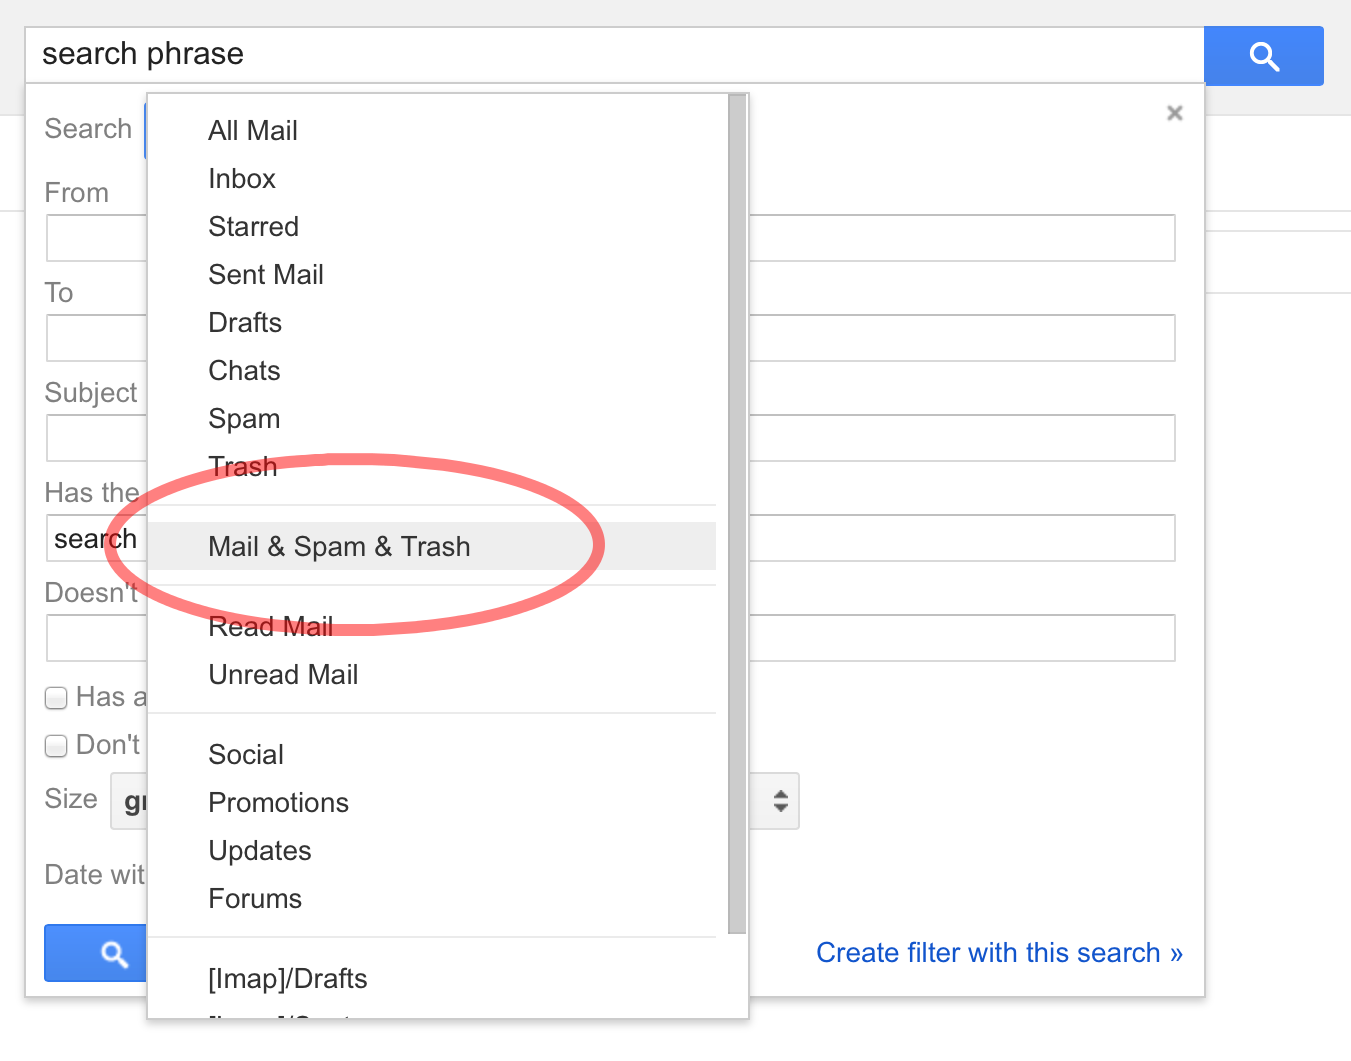
Task: Select Unread Mail in the dropdown list
Action: pos(283,674)
